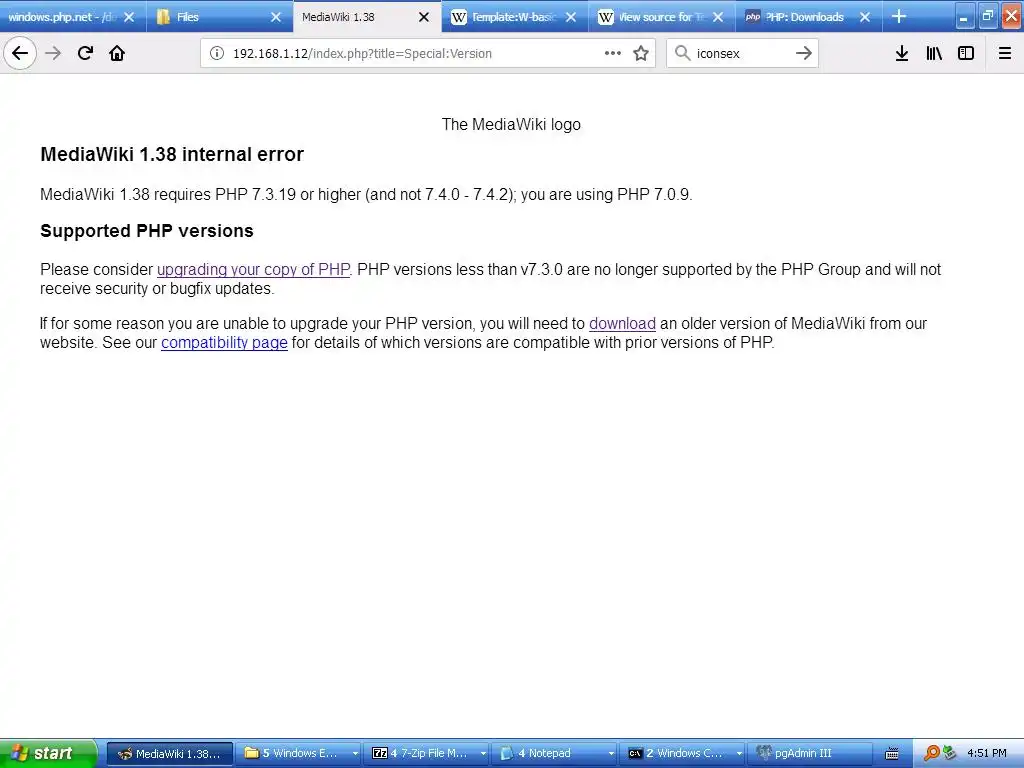Expand the Windows Explorer group dropdown arrow
The width and height of the screenshot is (1024, 768).
coord(355,754)
